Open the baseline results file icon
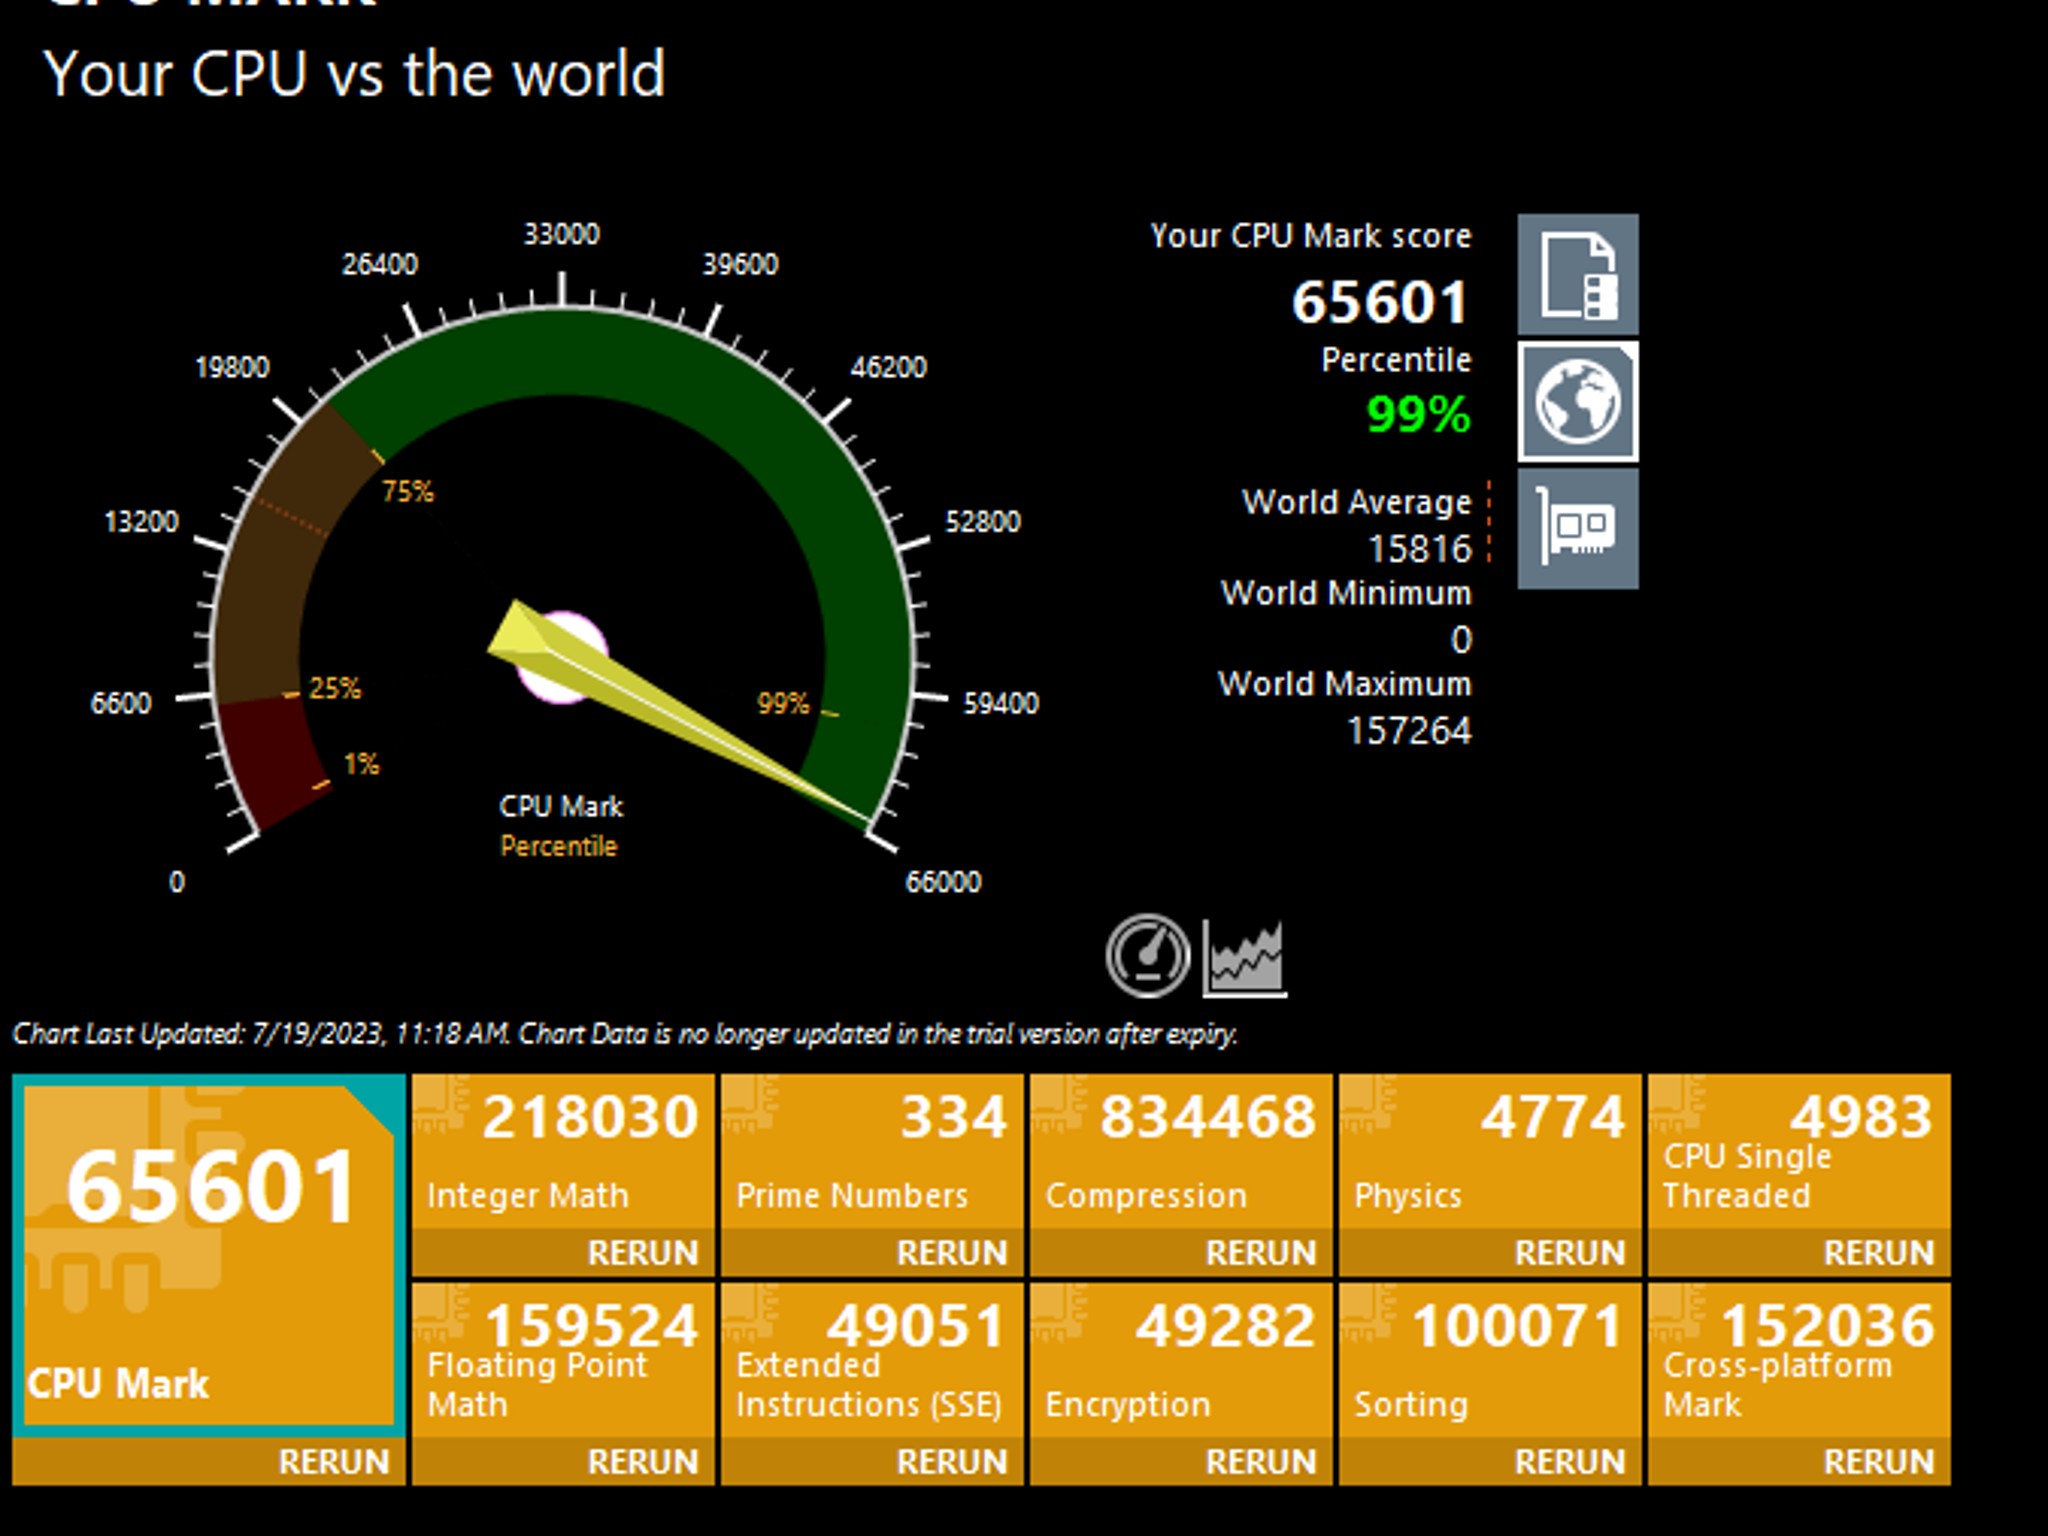This screenshot has width=2048, height=1536. coord(1578,274)
